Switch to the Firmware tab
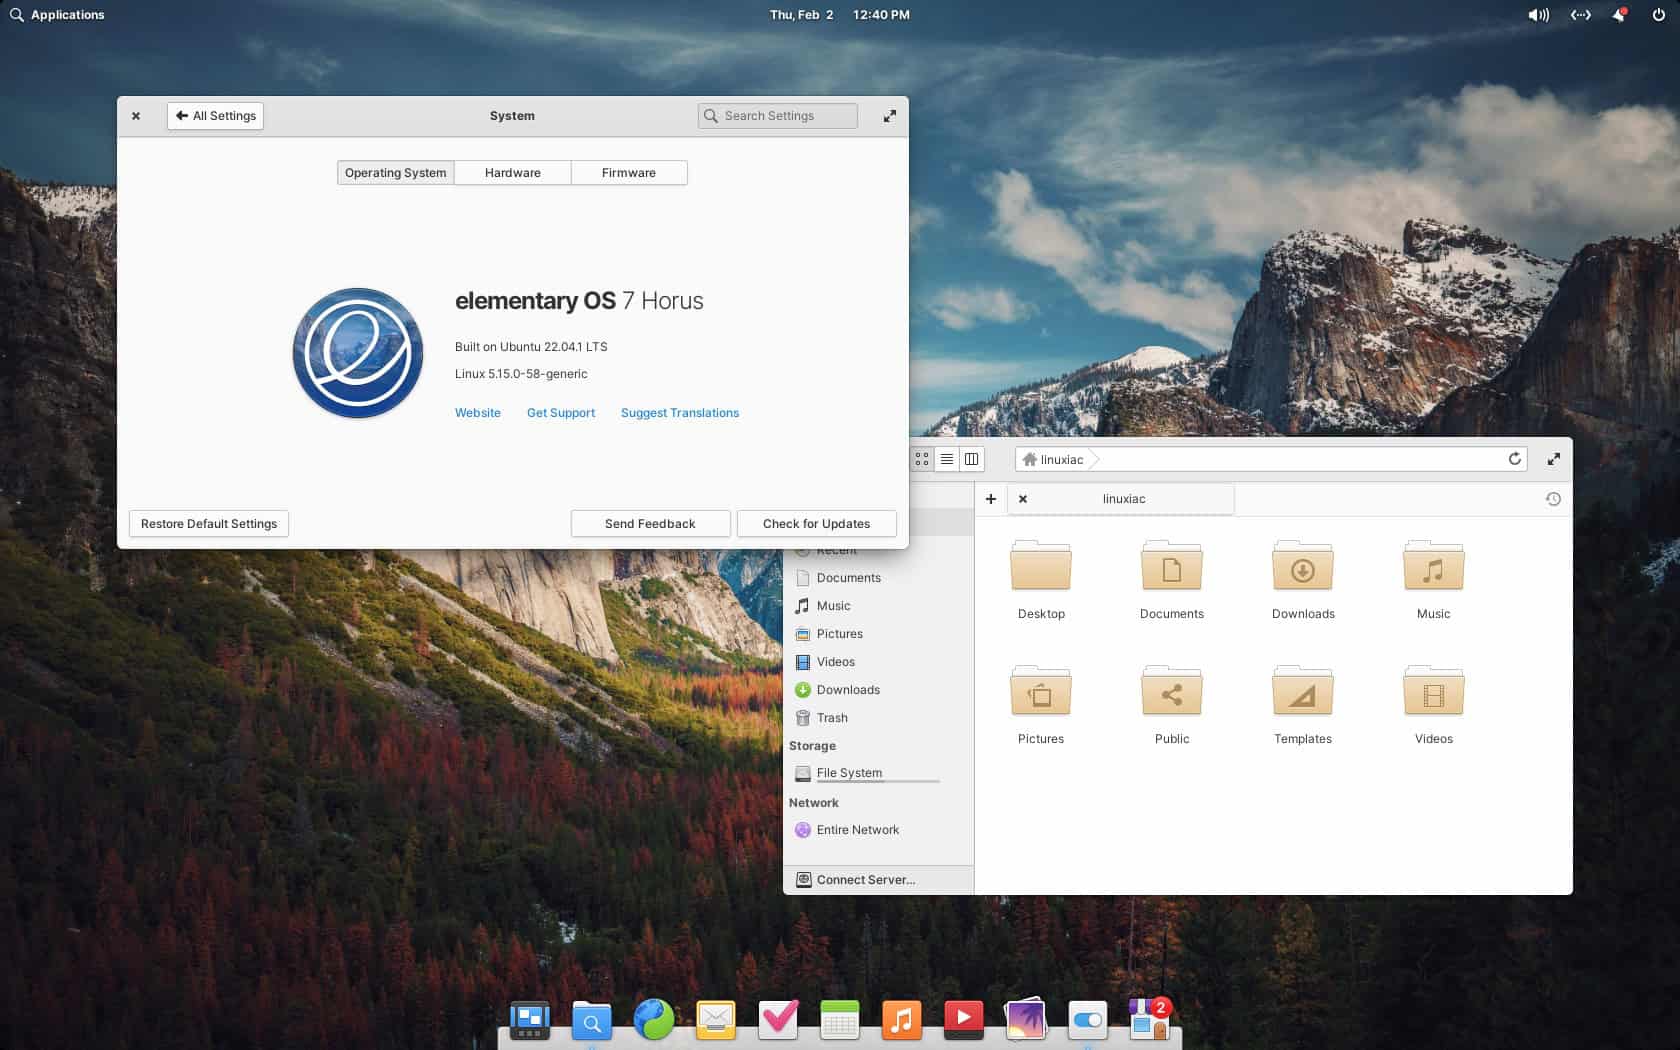 tap(628, 172)
